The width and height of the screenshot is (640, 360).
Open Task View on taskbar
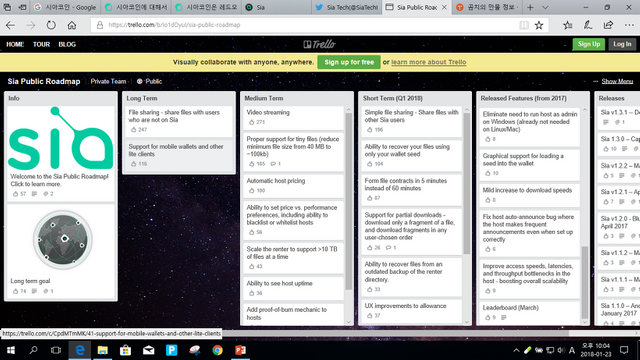point(56,350)
